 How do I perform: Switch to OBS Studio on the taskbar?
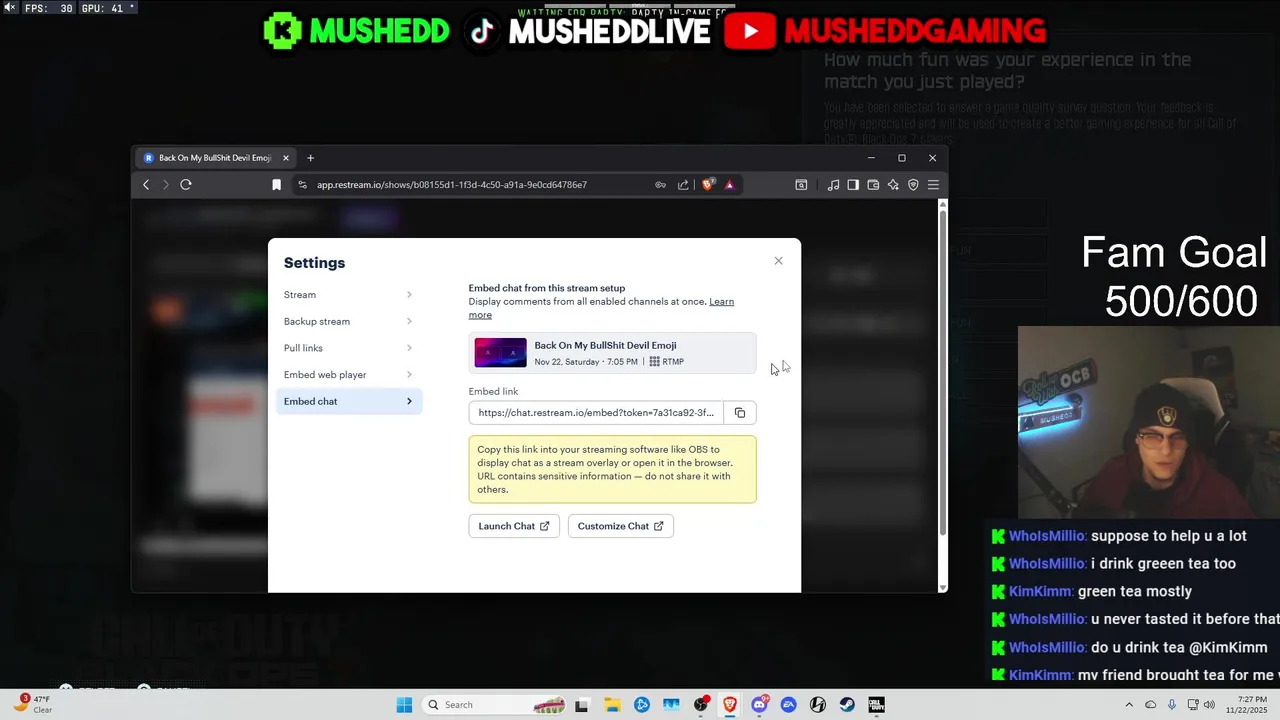tap(701, 705)
